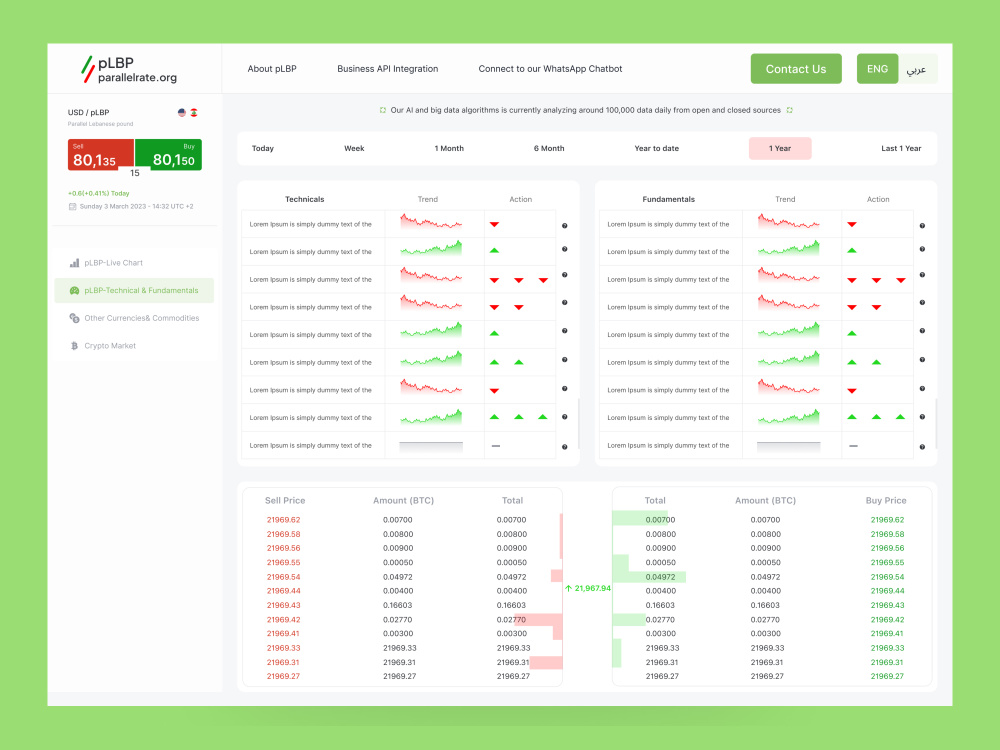Image resolution: width=1000 pixels, height=750 pixels.
Task: Click red down arrow in first Fundamentals row
Action: 852,224
